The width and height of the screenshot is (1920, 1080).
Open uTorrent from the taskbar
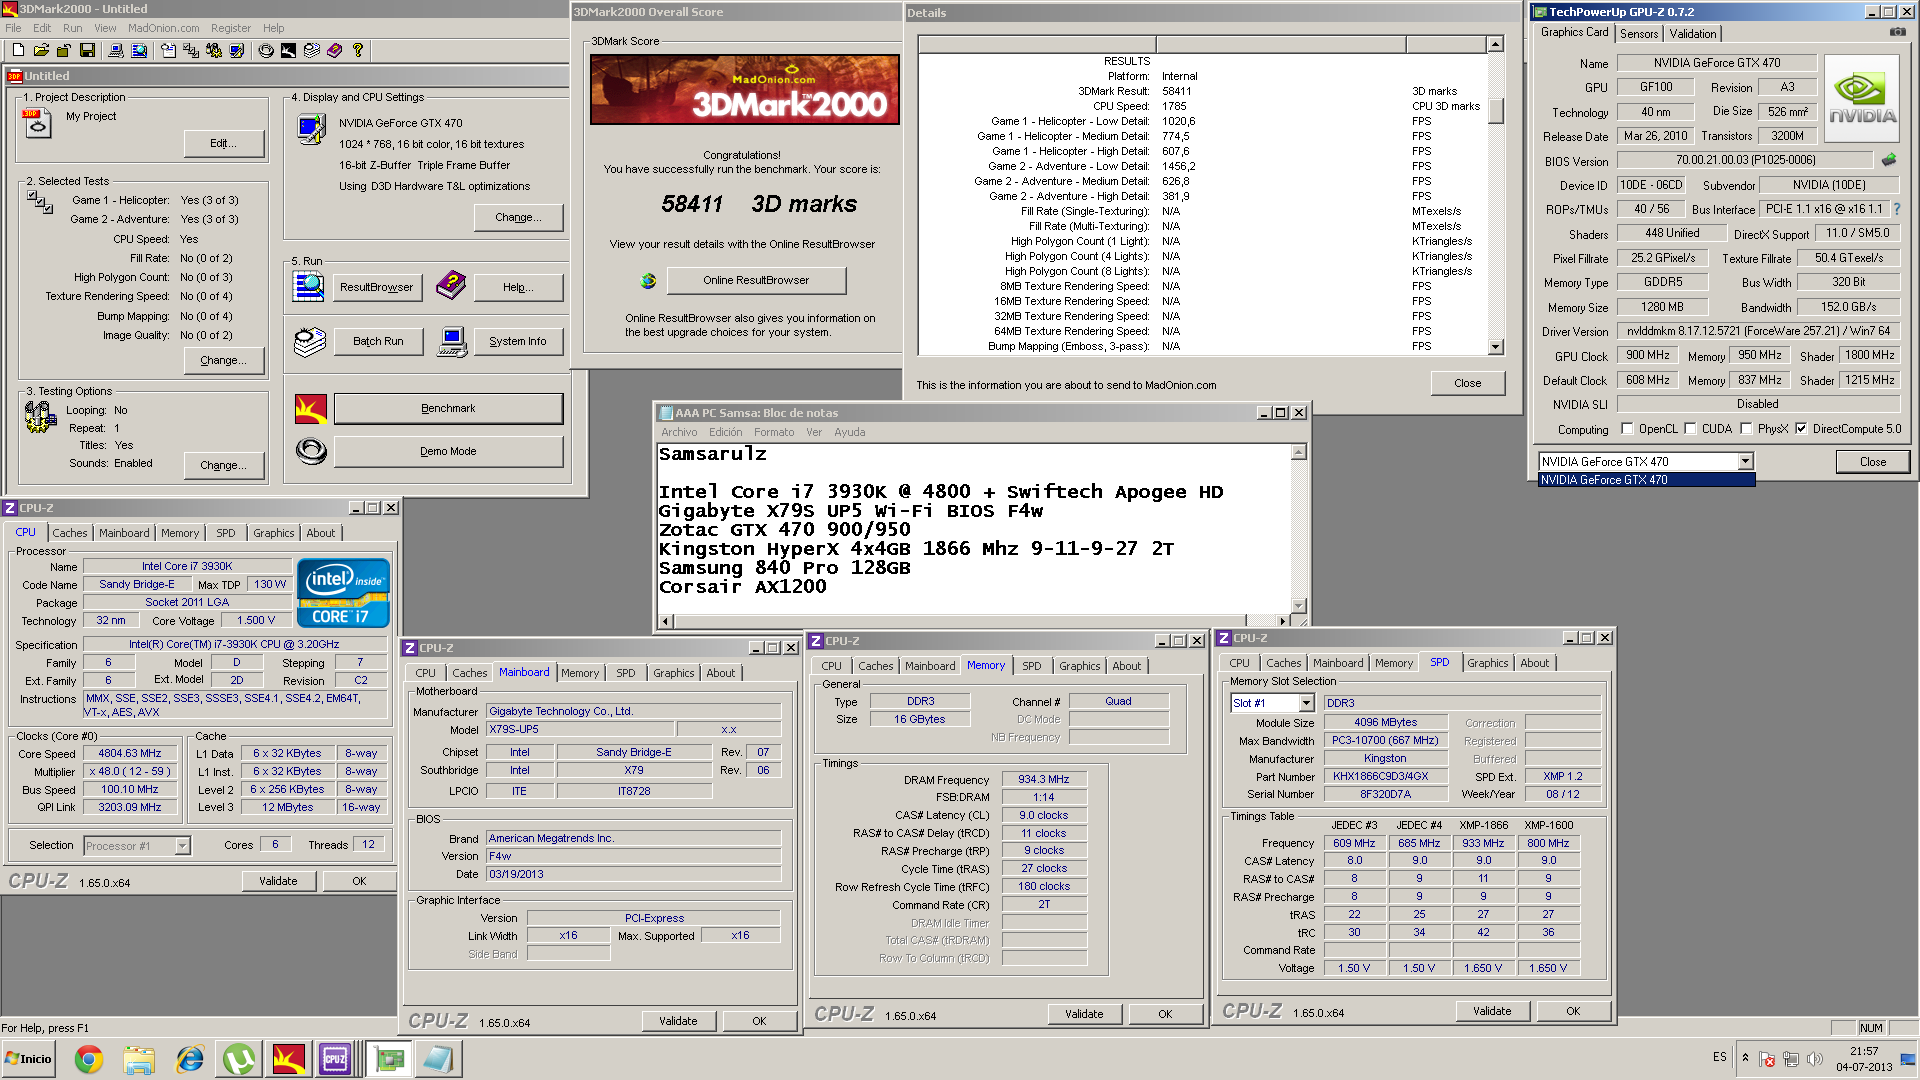(239, 1059)
